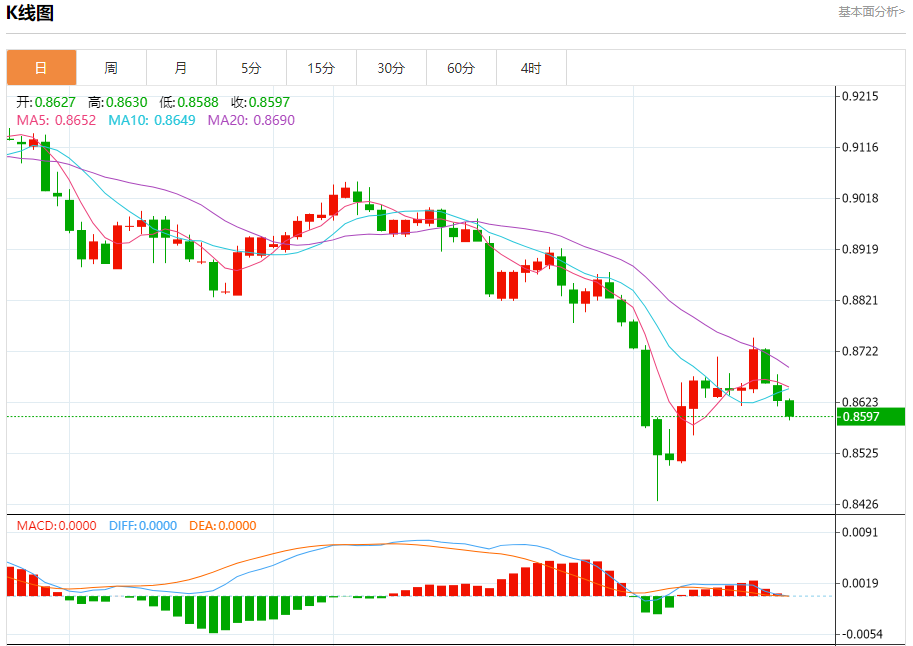Switch to the 周 weekly tab
This screenshot has width=913, height=646.
pos(111,68)
